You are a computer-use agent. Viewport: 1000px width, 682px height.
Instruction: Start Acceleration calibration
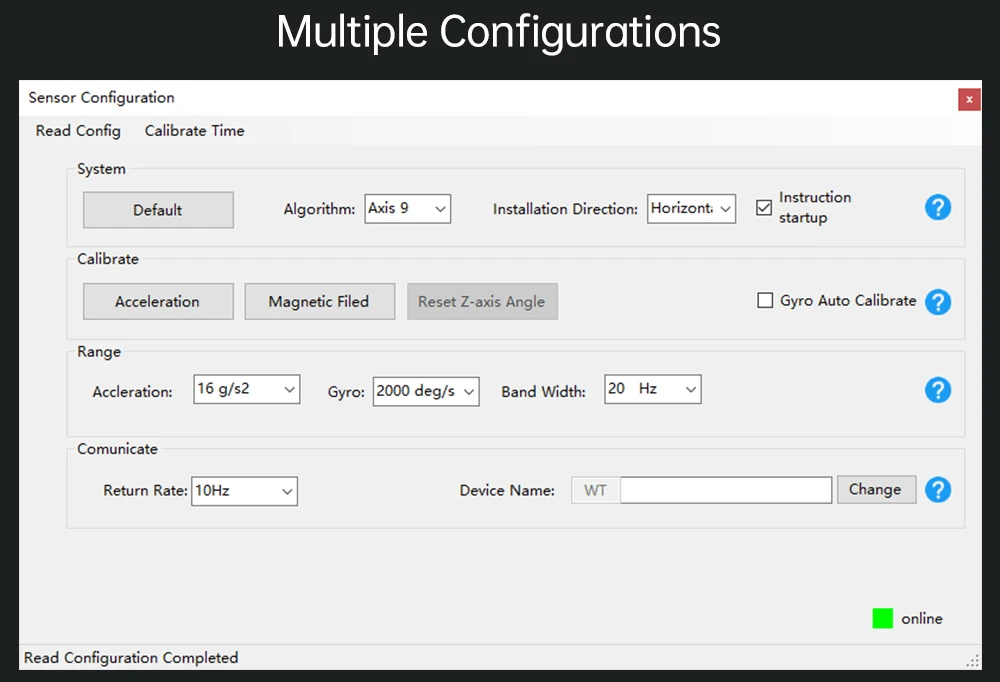pos(158,301)
